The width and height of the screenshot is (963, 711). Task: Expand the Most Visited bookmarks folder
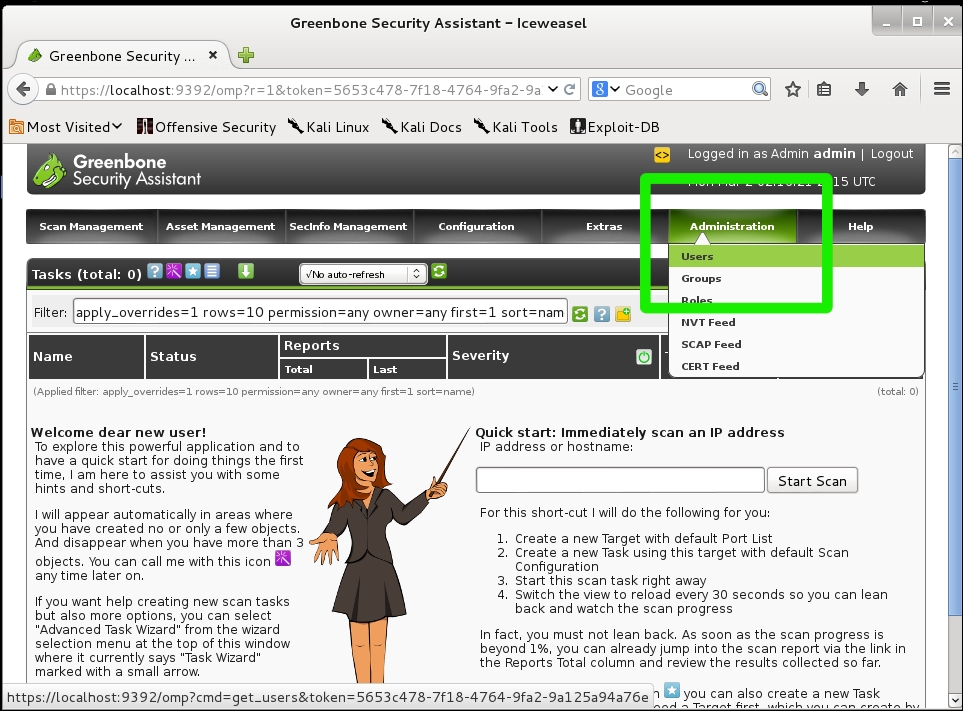66,127
